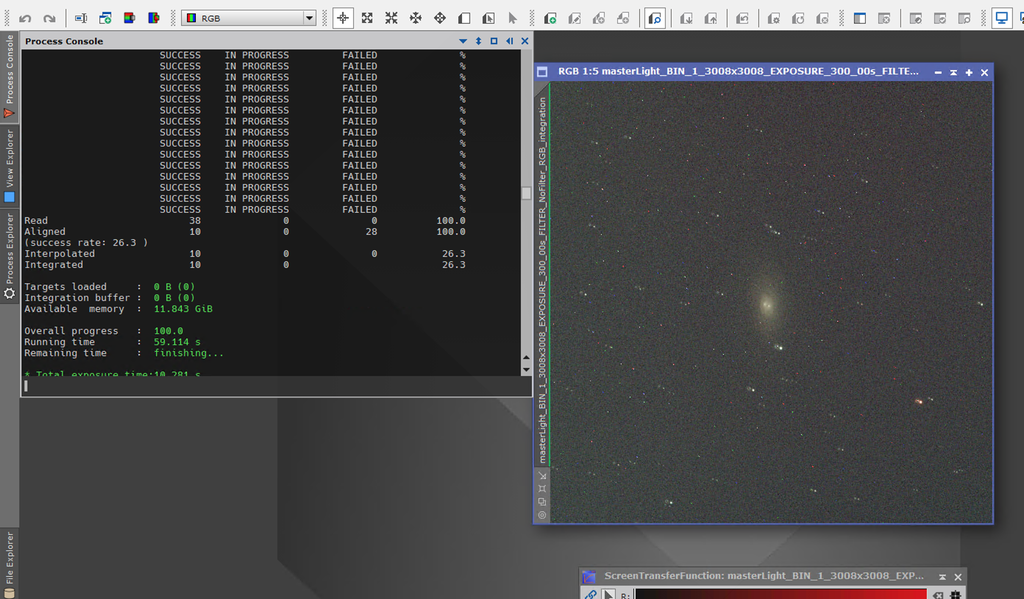Click the Process Console vertical scrollbar thumb
The image size is (1024, 599).
(x=526, y=193)
